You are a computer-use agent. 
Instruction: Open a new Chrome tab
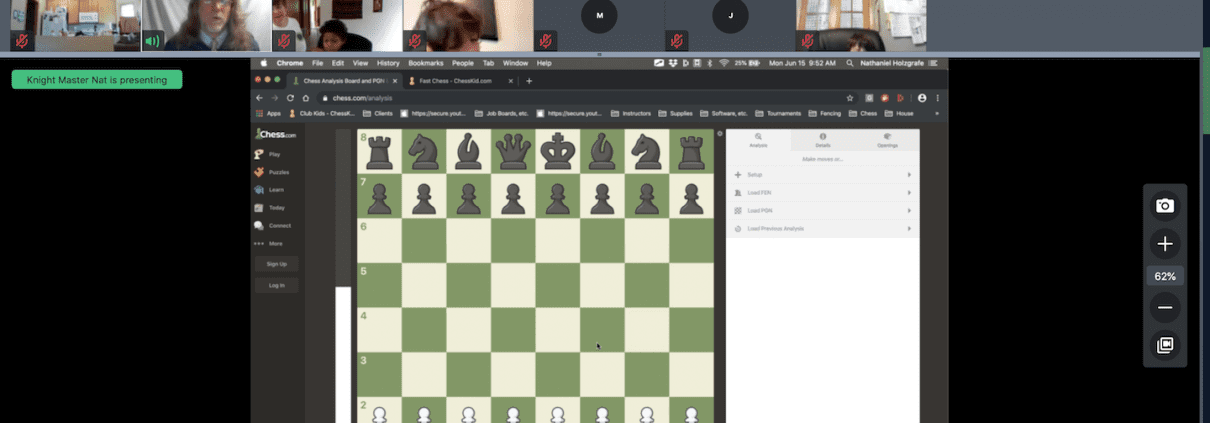tap(529, 81)
